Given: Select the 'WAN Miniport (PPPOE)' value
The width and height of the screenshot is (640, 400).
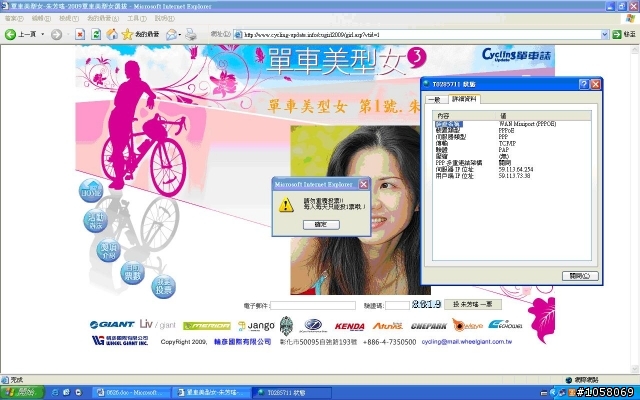Looking at the screenshot, I should (x=527, y=124).
